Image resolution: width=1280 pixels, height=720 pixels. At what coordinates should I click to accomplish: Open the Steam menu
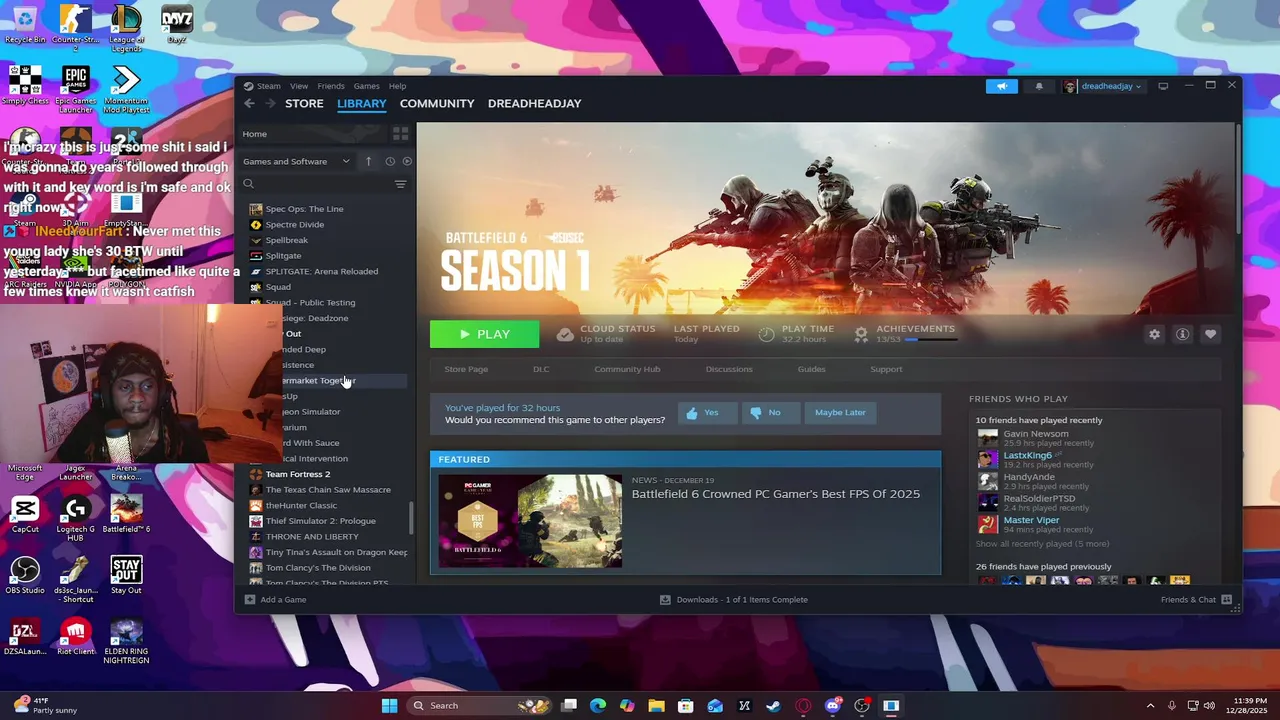click(269, 86)
